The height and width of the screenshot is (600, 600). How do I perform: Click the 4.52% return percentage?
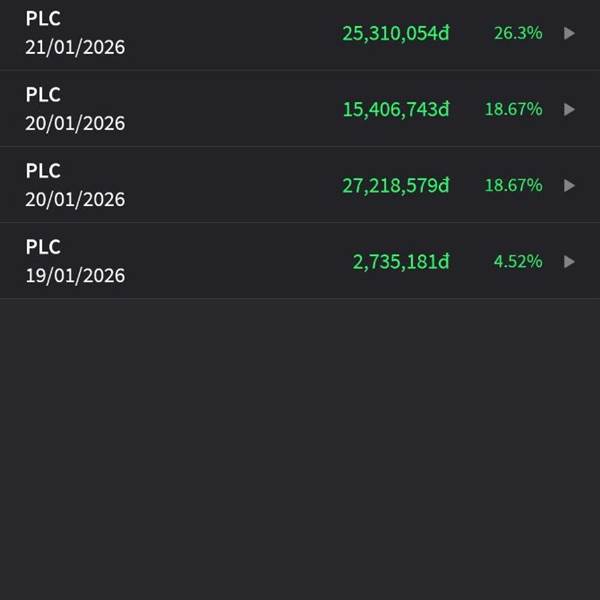pos(518,262)
